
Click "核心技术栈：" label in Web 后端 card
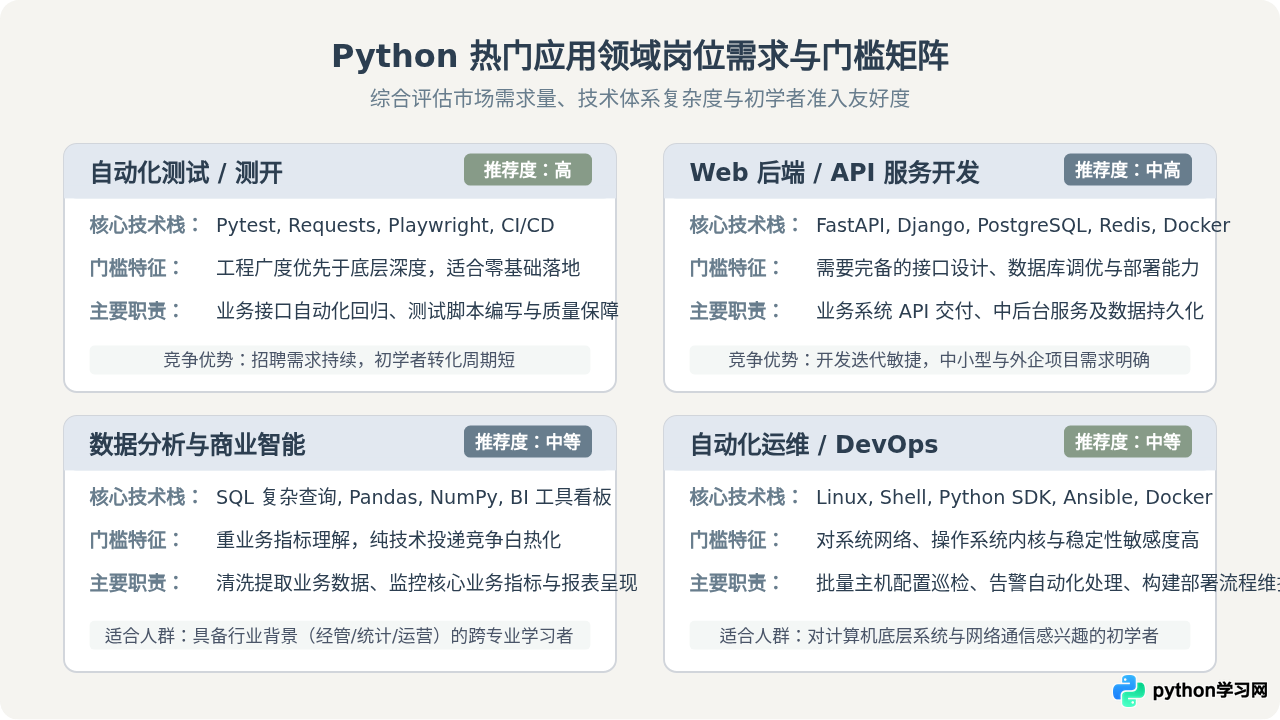pos(746,226)
